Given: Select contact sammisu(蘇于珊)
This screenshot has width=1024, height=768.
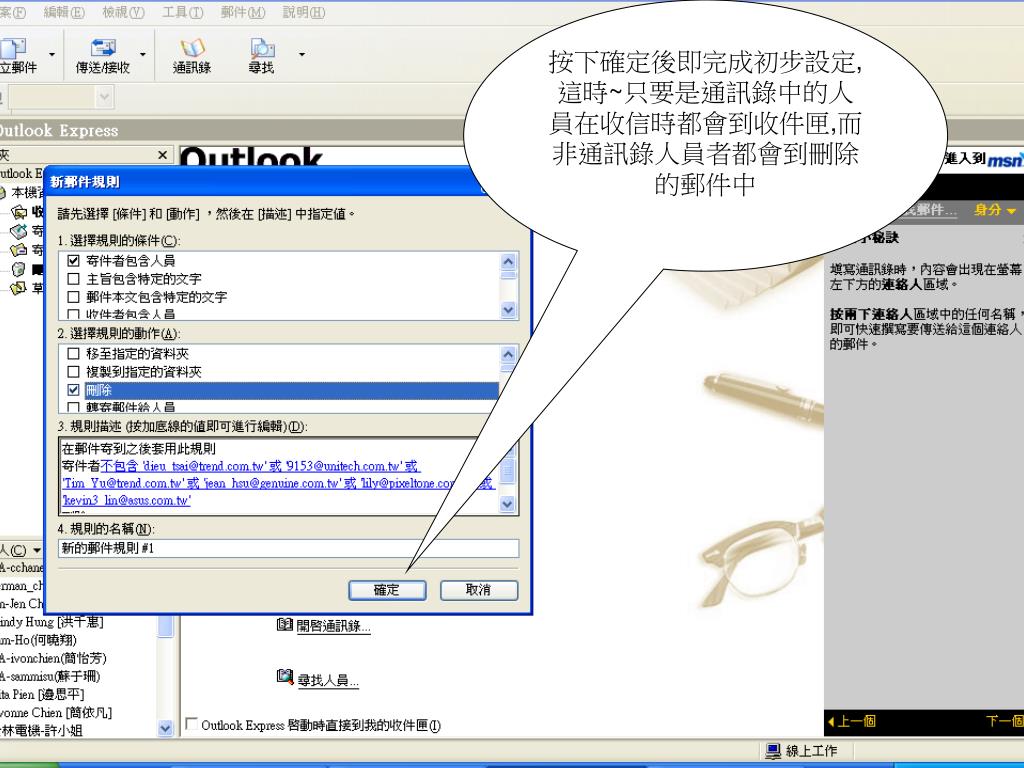Looking at the screenshot, I should (50, 676).
